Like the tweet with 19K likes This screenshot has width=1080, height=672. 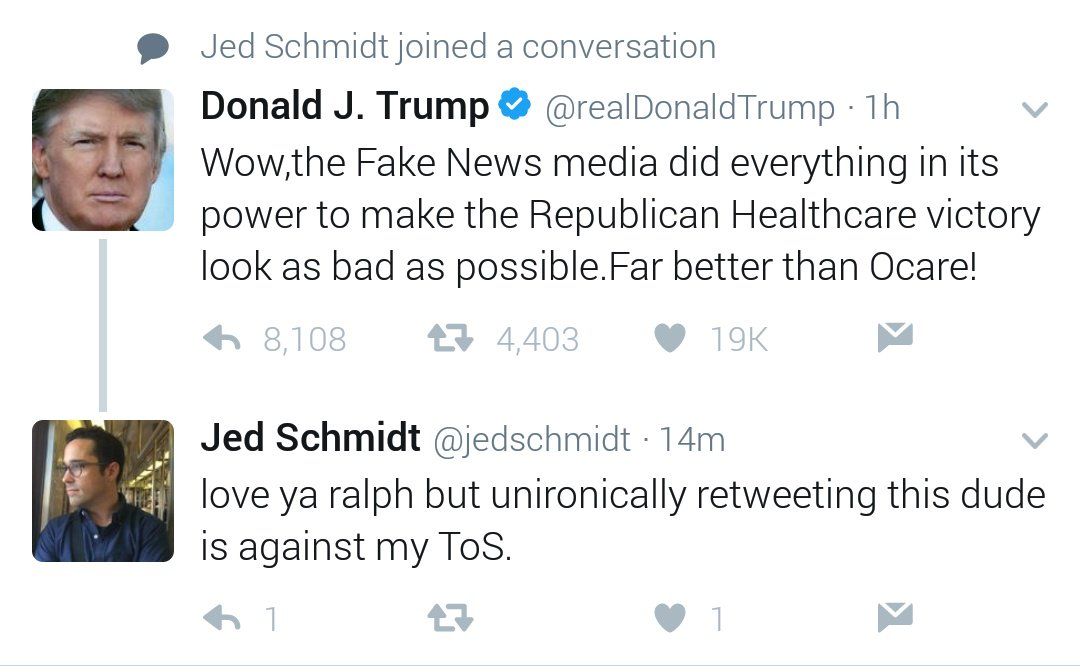[669, 338]
